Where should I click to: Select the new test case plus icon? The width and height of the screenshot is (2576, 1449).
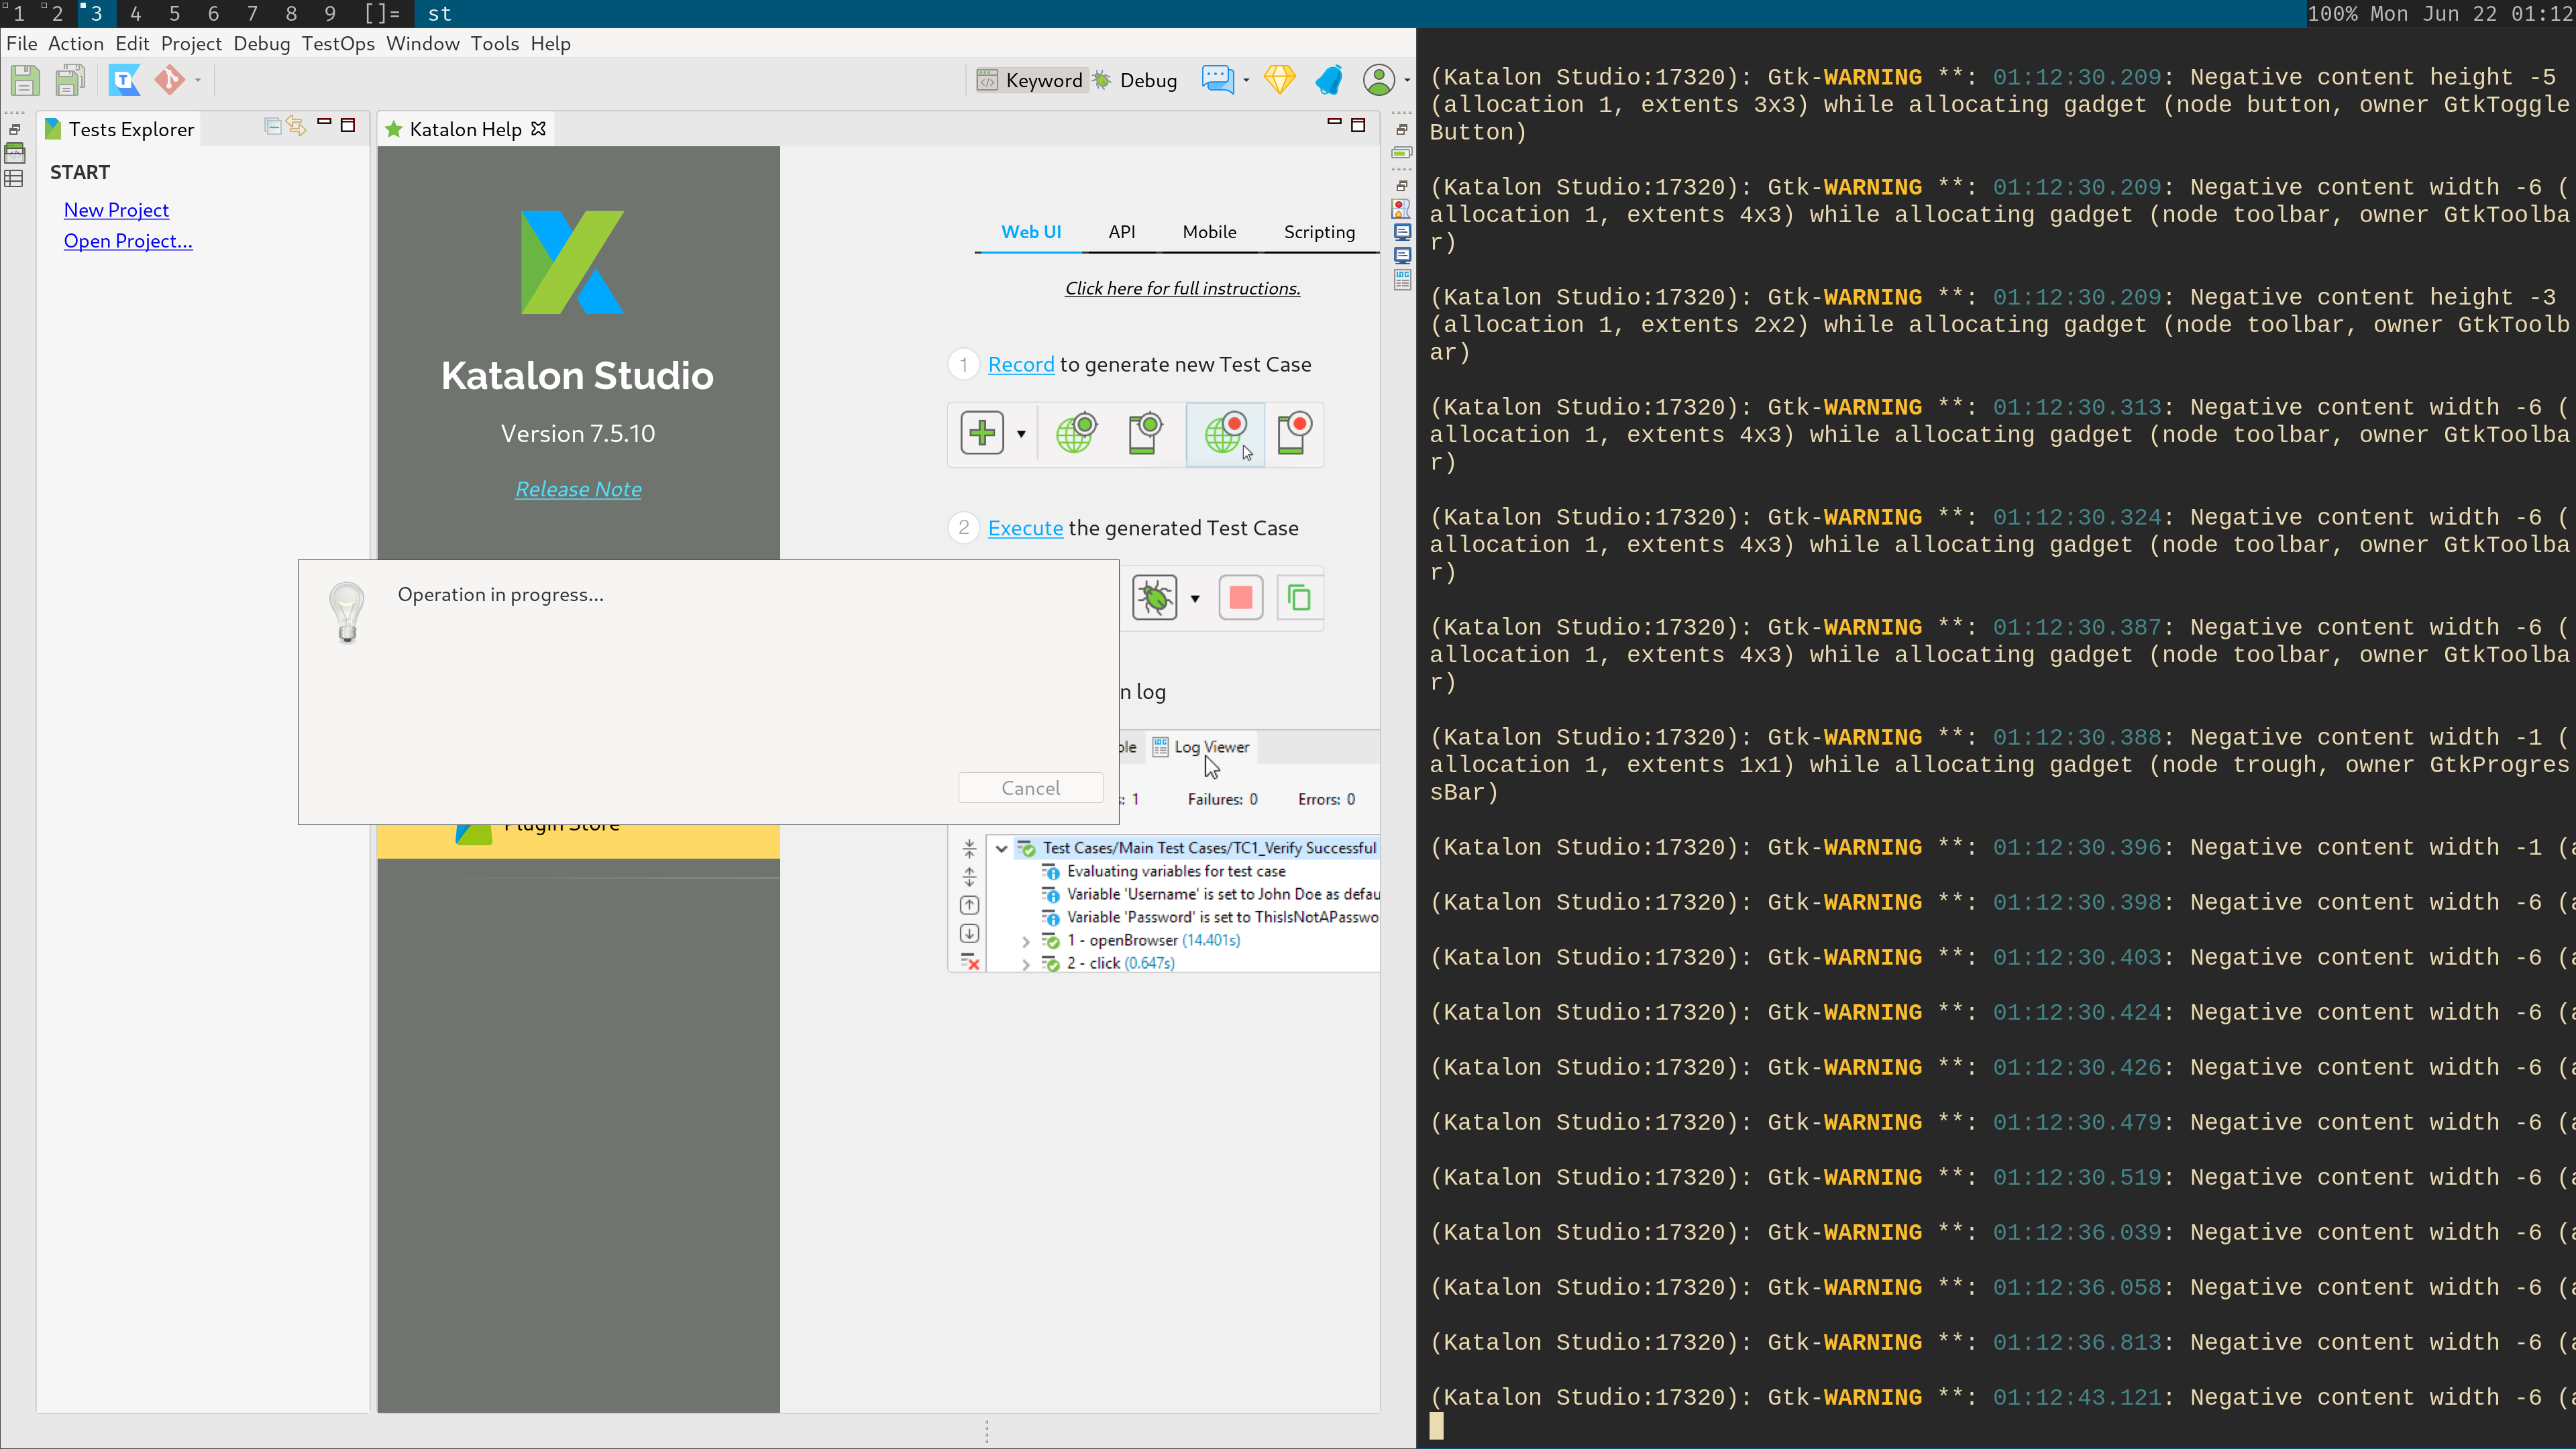[982, 432]
